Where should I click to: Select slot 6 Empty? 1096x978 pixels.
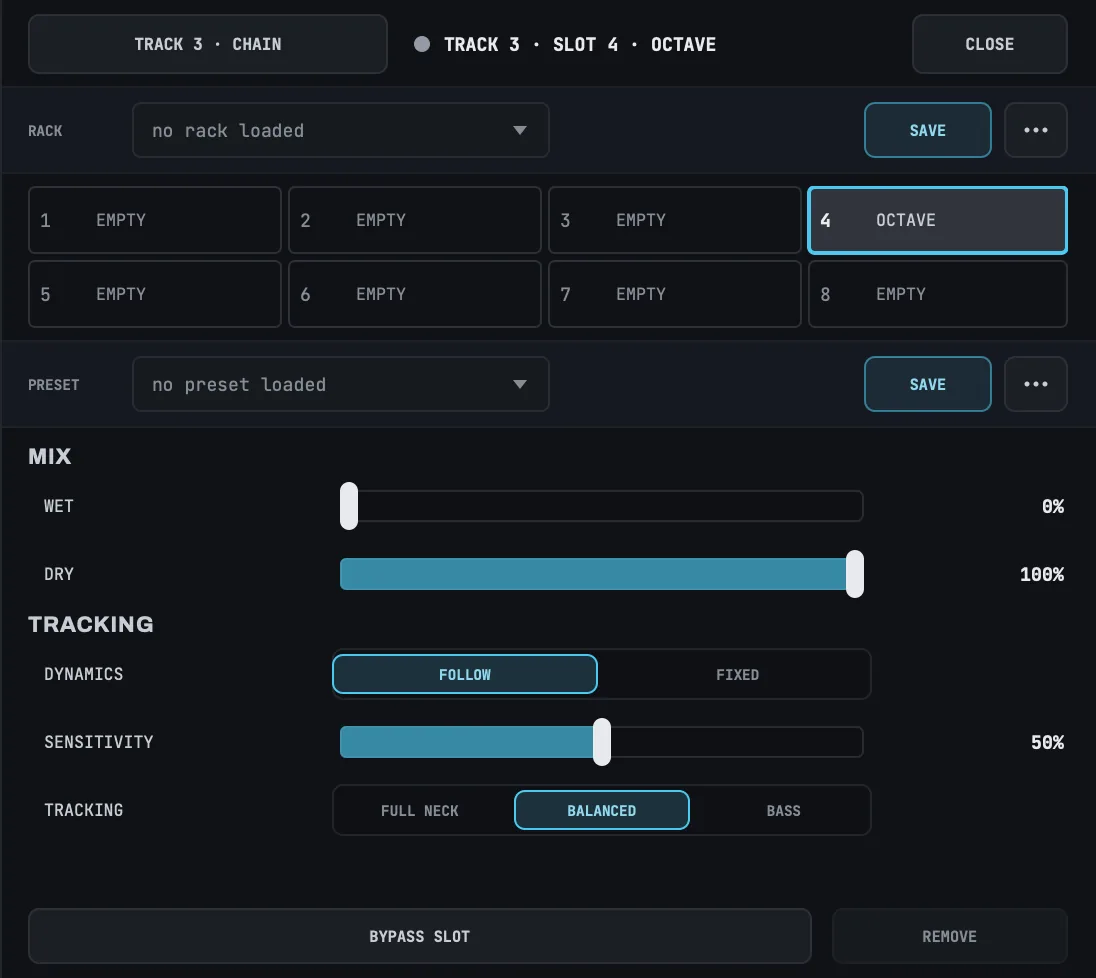(414, 294)
